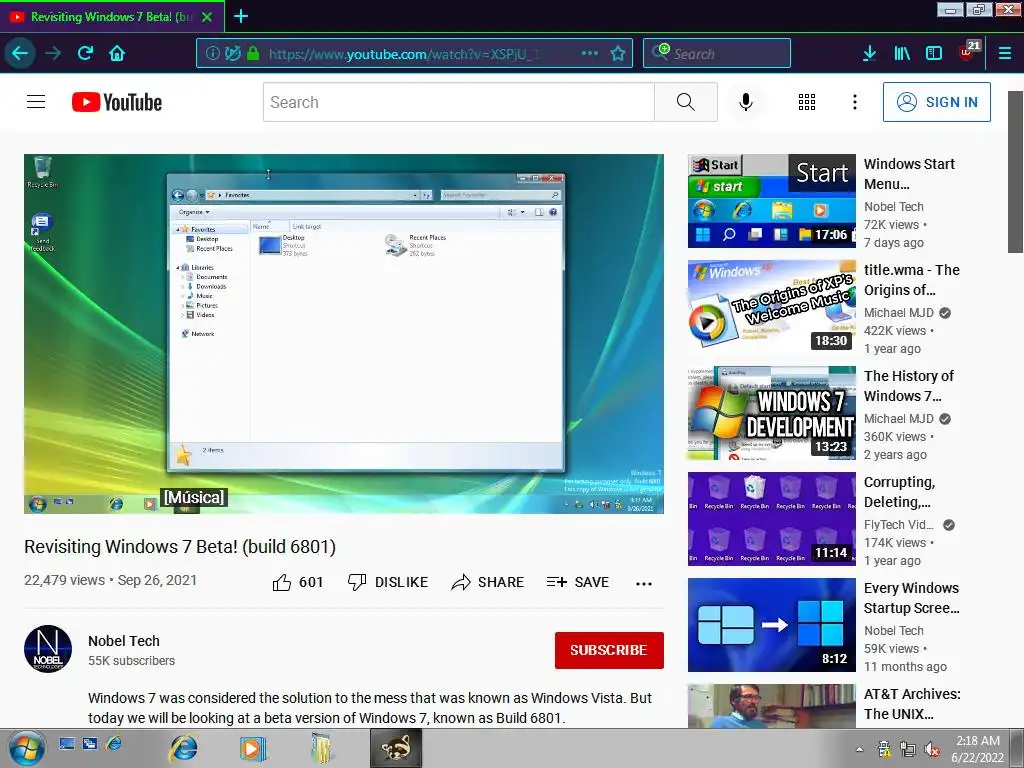This screenshot has width=1024, height=768.
Task: Click the uBlock extension icon with badge 21
Action: (968, 52)
